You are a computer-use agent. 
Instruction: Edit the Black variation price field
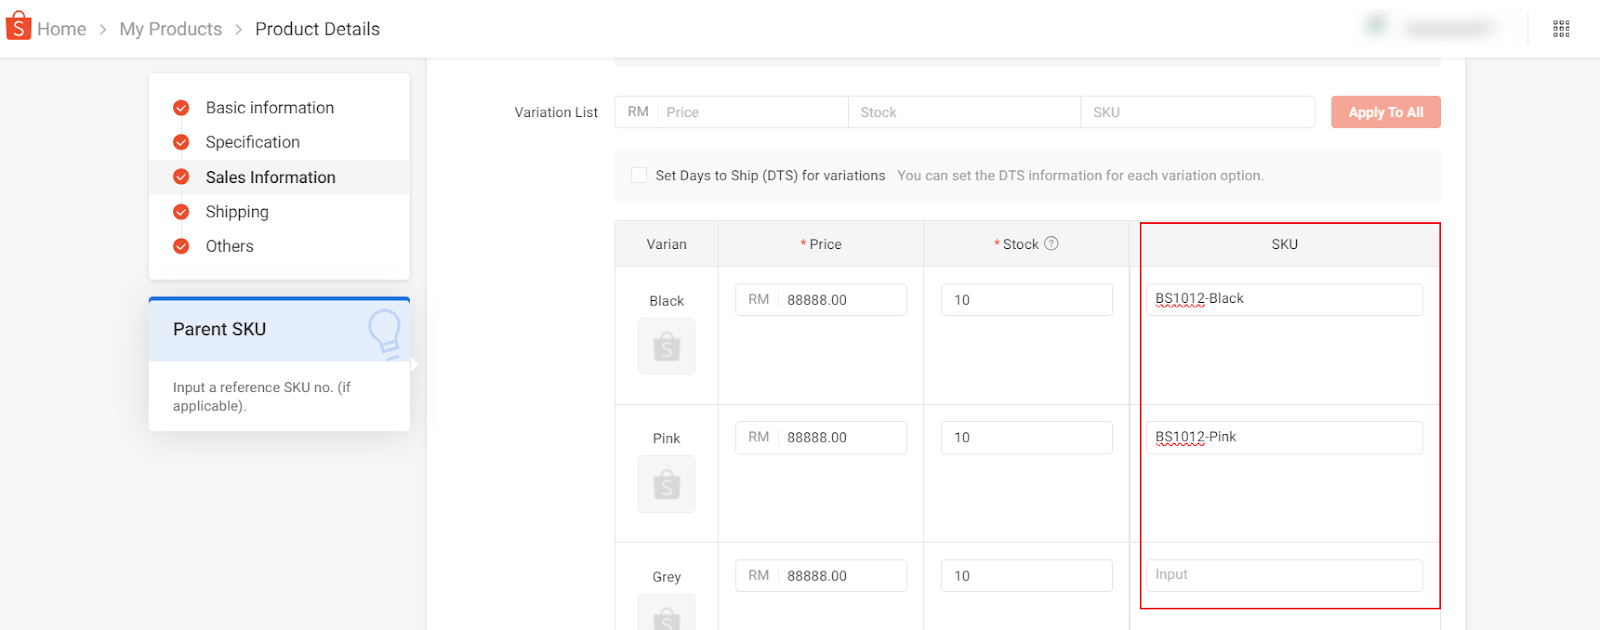tap(842, 300)
